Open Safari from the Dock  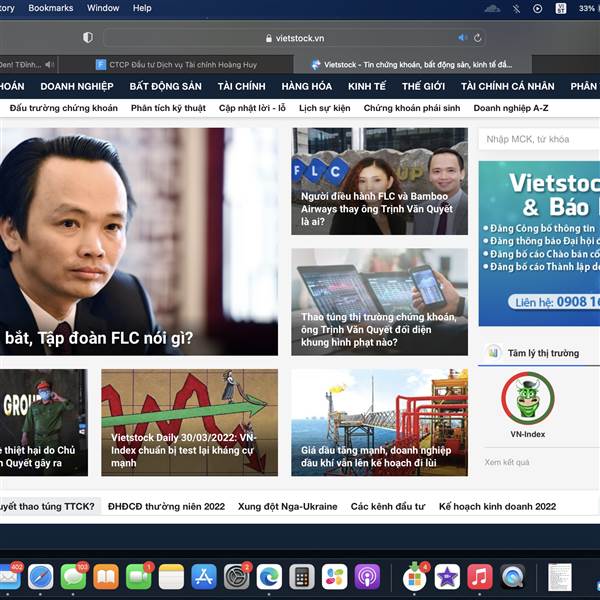(41, 577)
